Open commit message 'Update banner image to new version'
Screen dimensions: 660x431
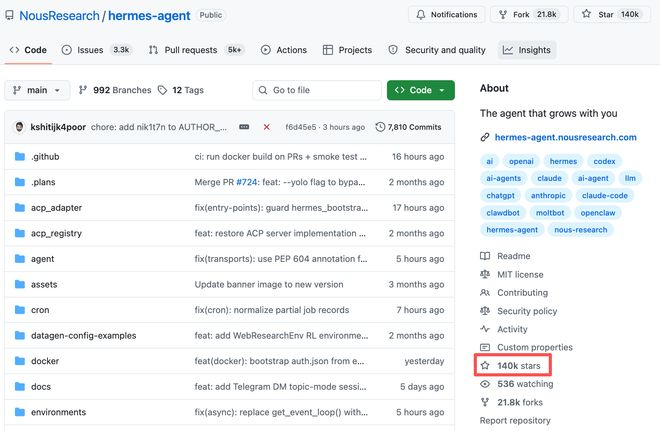269,285
